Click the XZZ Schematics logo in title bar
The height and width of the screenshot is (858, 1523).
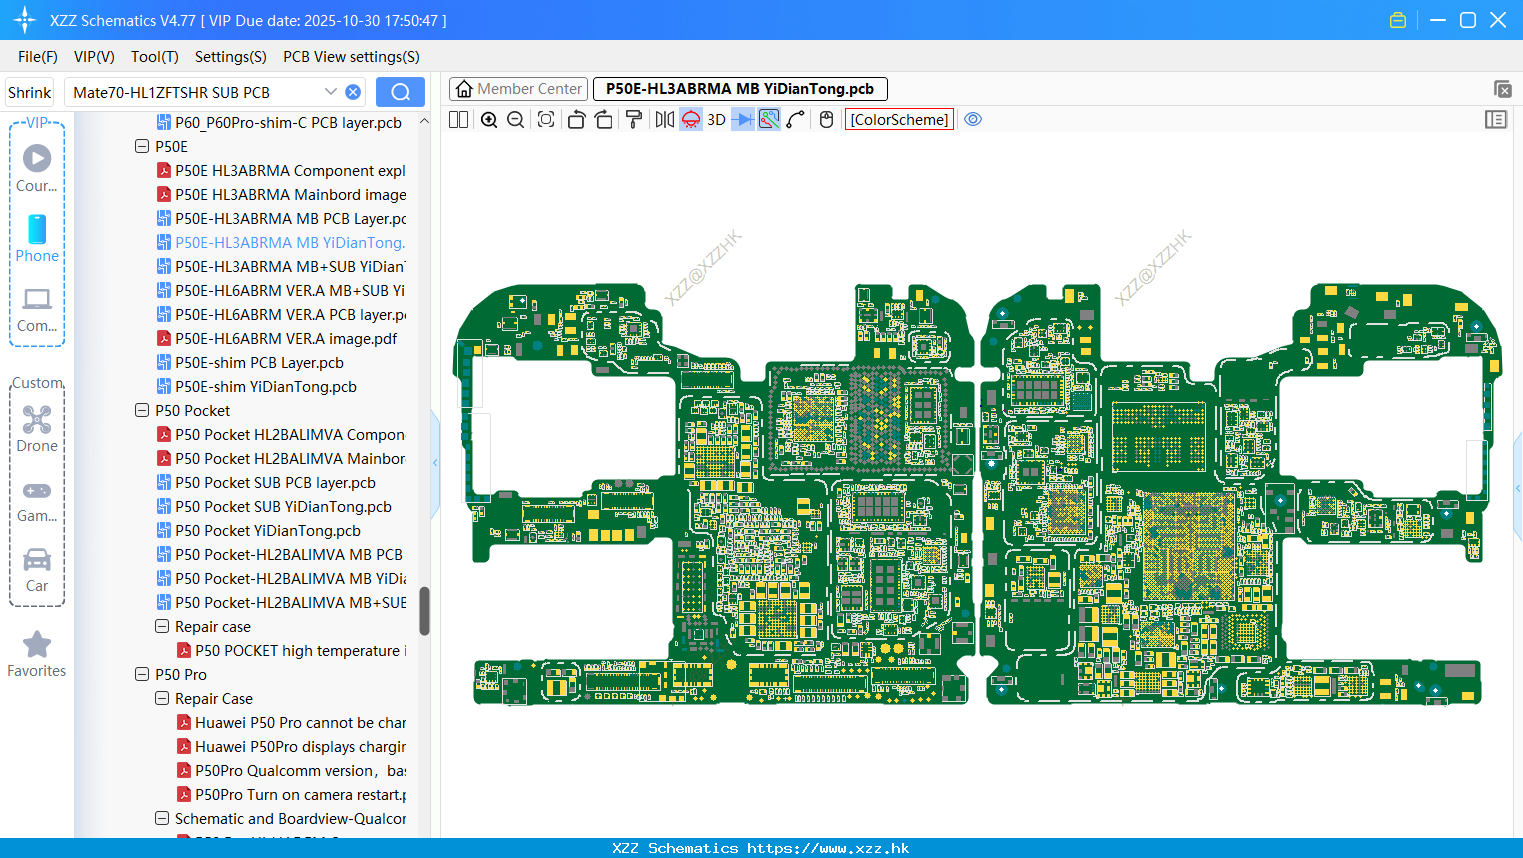pos(24,20)
